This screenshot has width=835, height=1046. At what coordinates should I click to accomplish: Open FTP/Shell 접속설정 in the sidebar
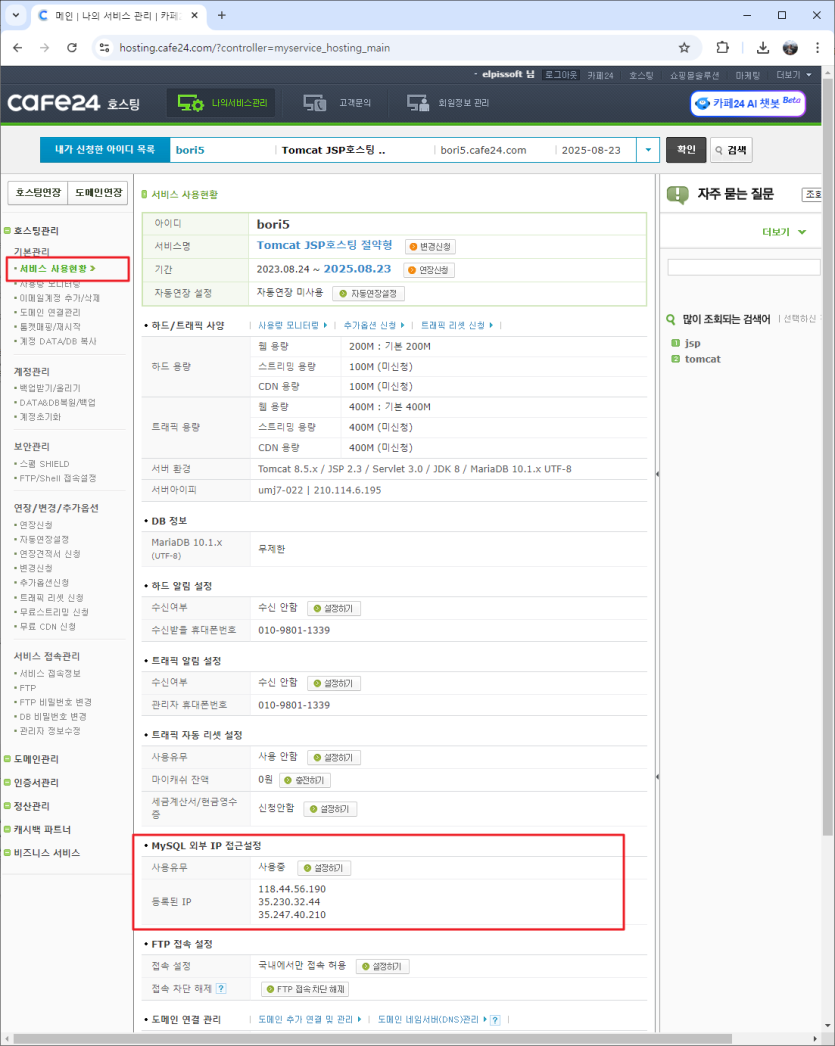coord(57,478)
